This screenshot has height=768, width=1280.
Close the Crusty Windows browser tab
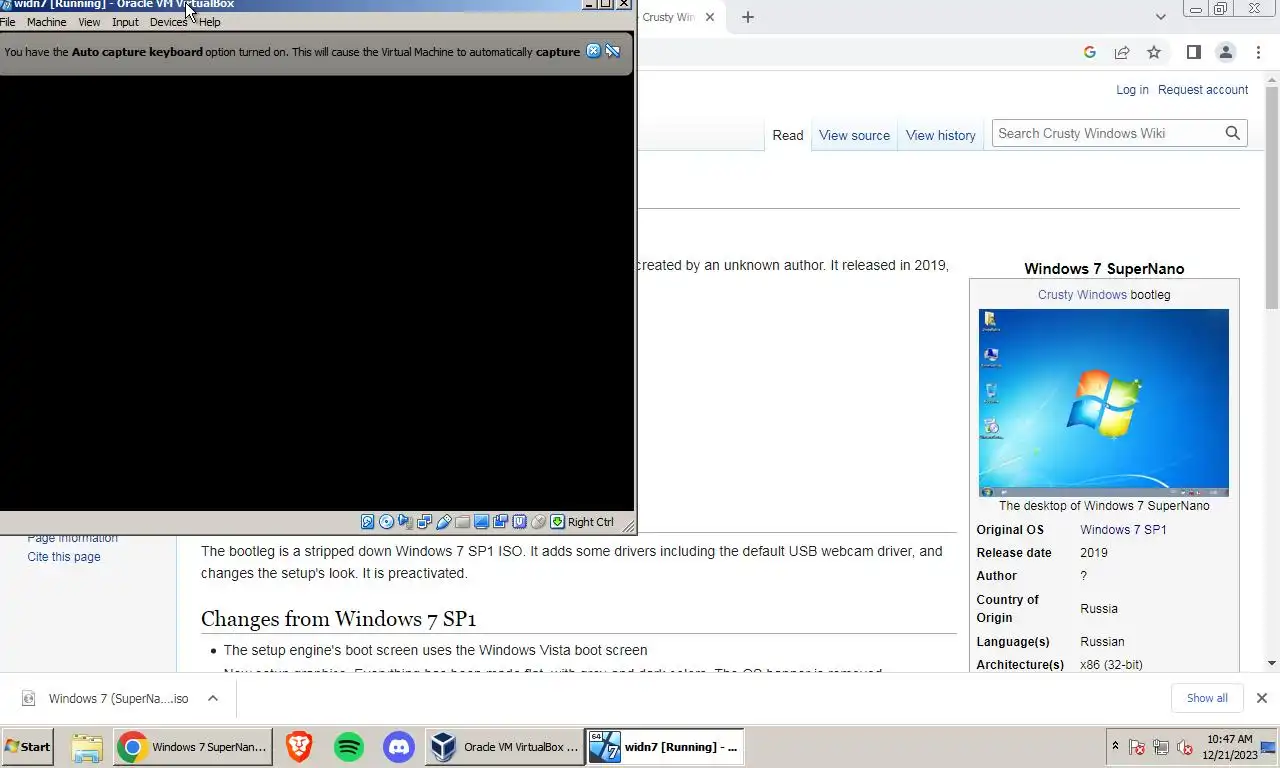click(x=710, y=17)
